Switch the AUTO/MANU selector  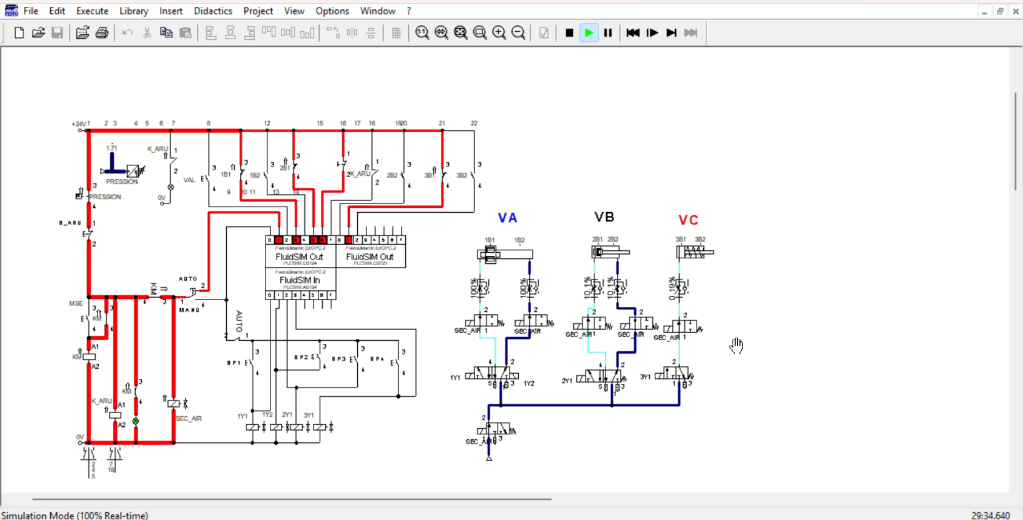pos(192,292)
